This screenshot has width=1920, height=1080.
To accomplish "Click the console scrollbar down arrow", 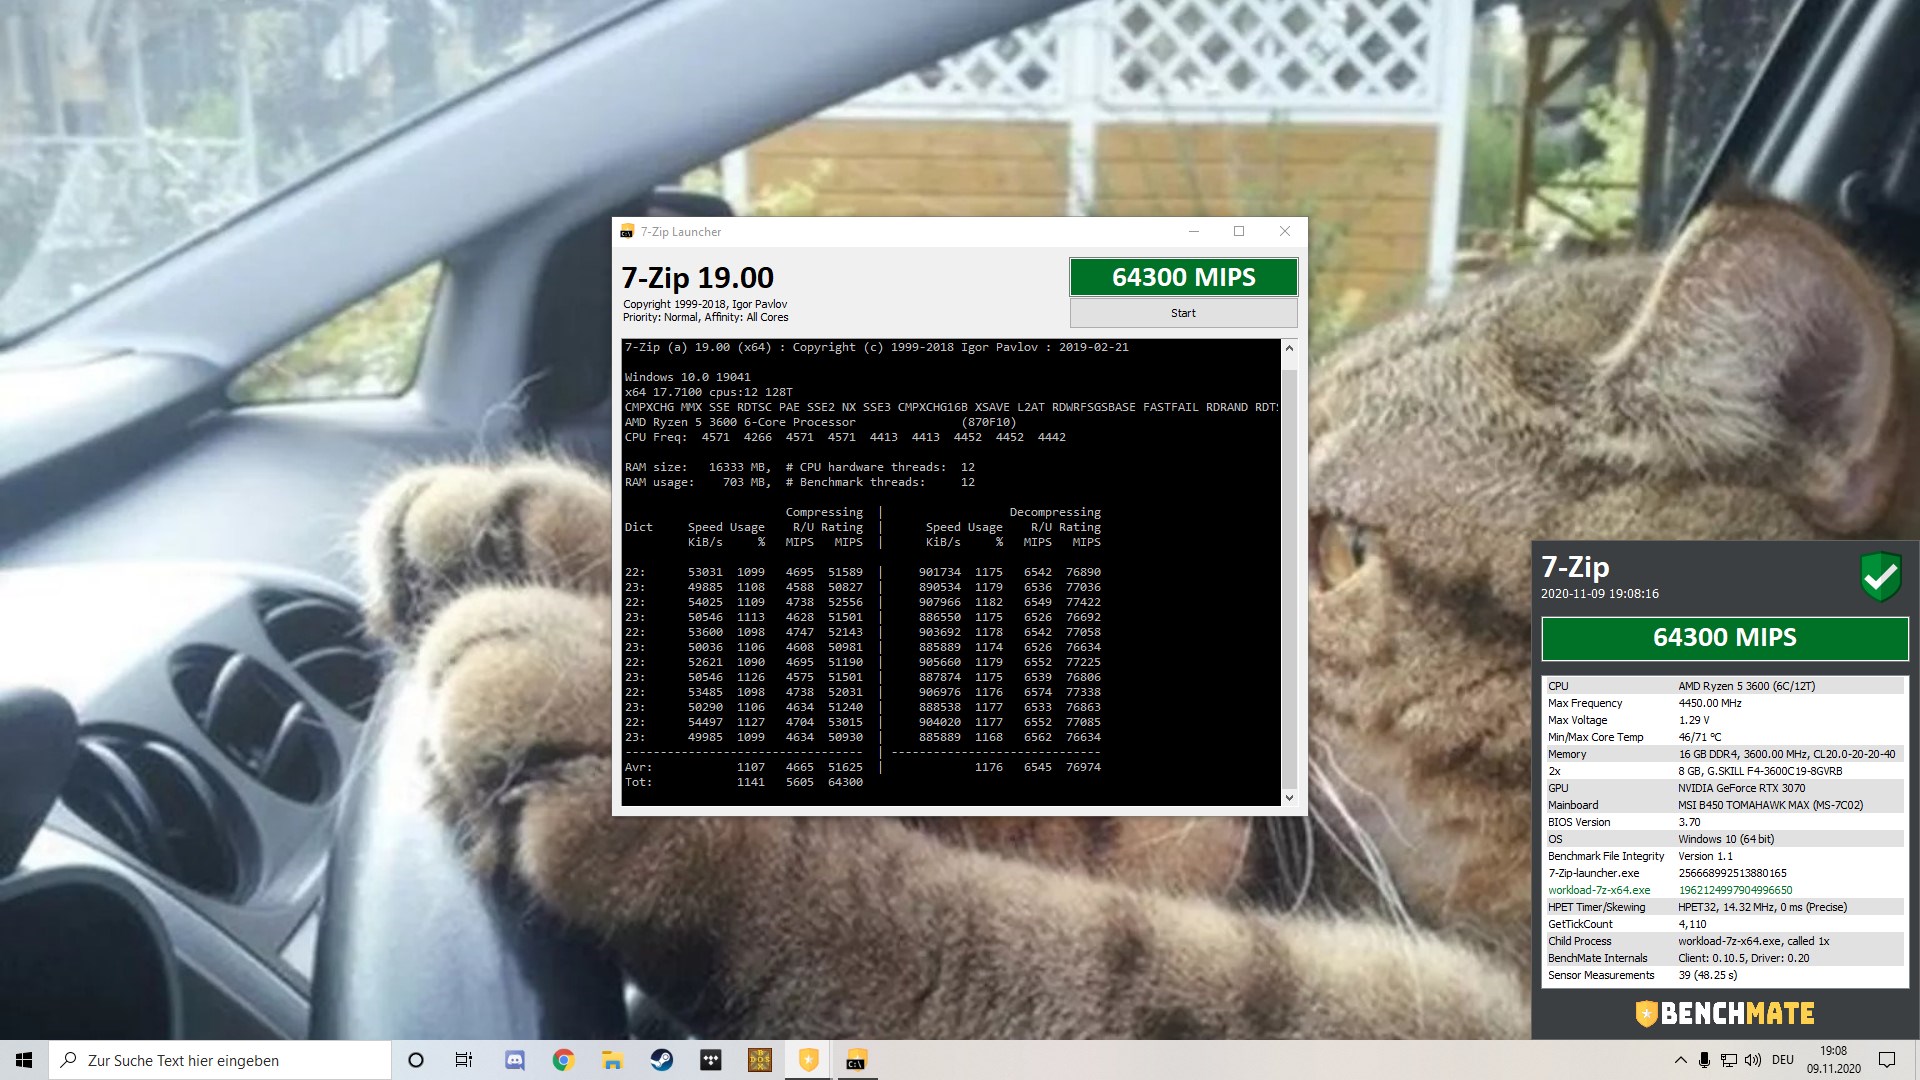I will [x=1289, y=797].
